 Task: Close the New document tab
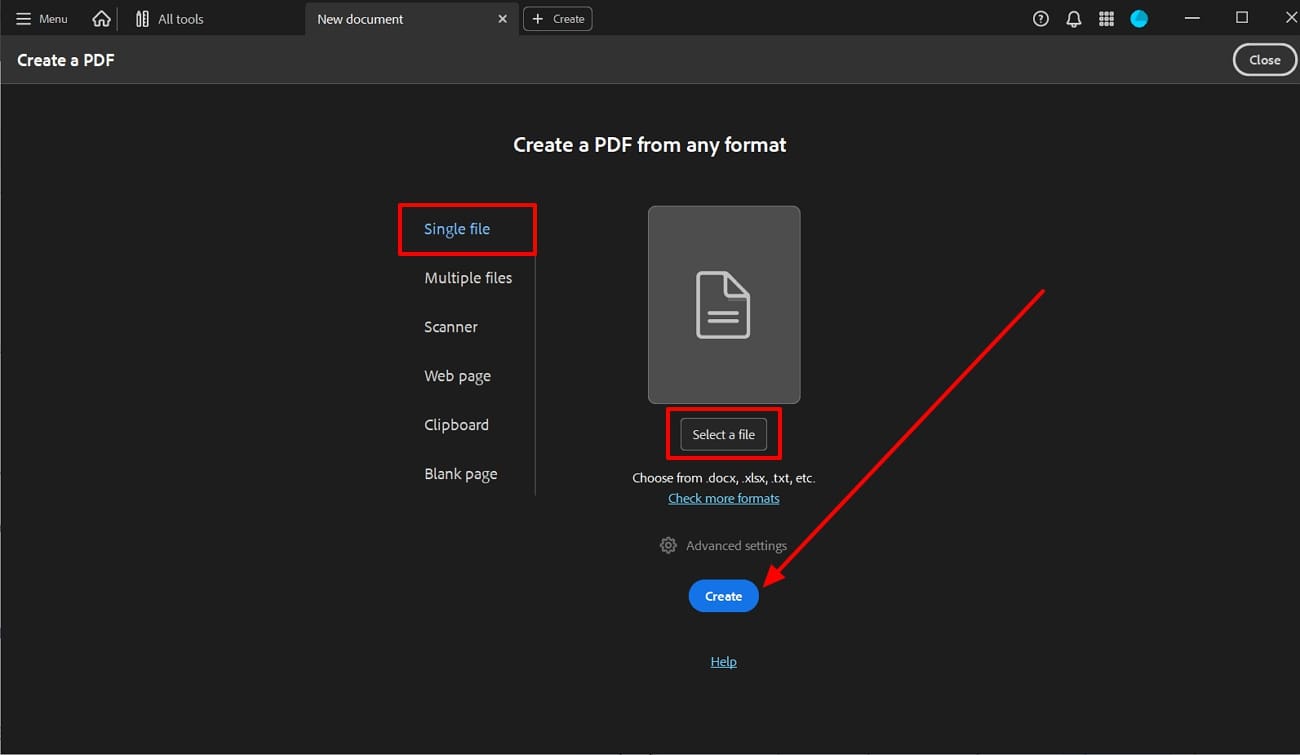(503, 19)
